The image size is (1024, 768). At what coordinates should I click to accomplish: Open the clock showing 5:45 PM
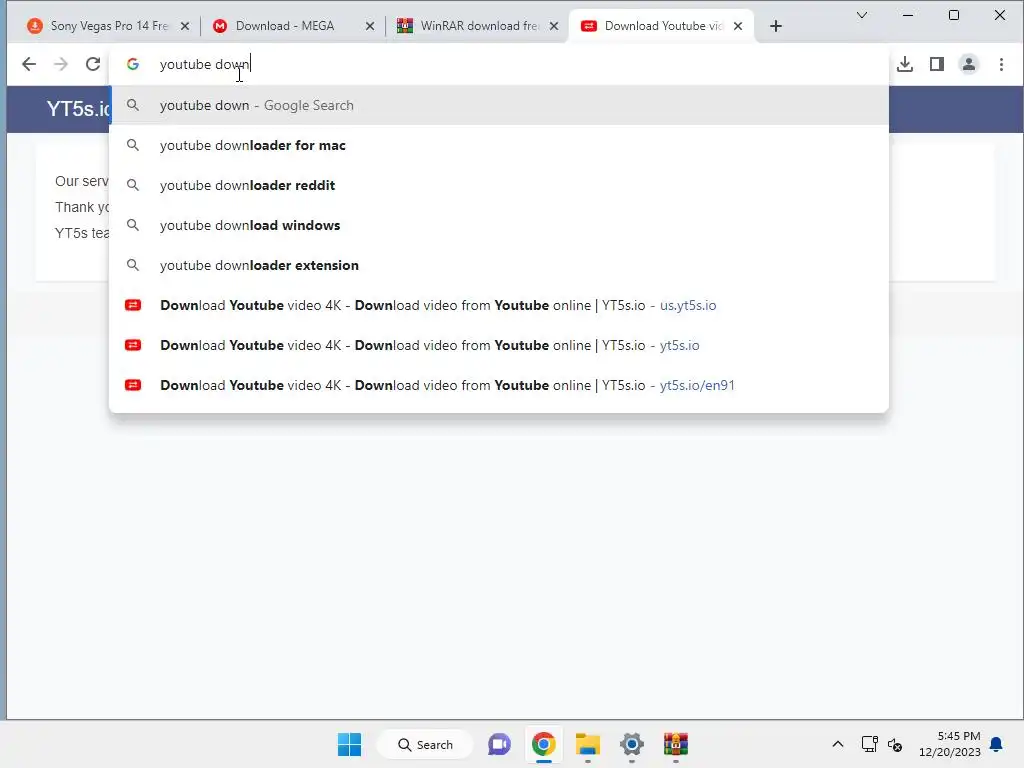click(x=950, y=744)
